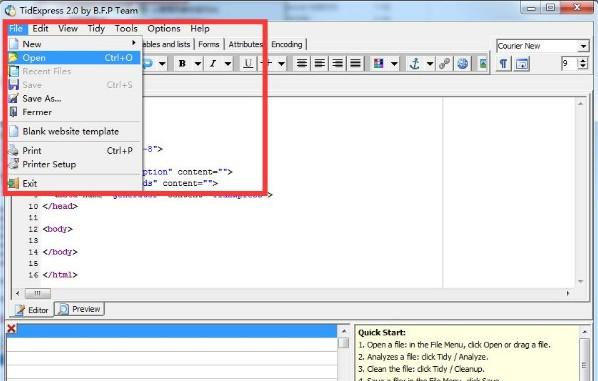The height and width of the screenshot is (381, 598).
Task: Choose Open in the File menu
Action: click(x=74, y=58)
